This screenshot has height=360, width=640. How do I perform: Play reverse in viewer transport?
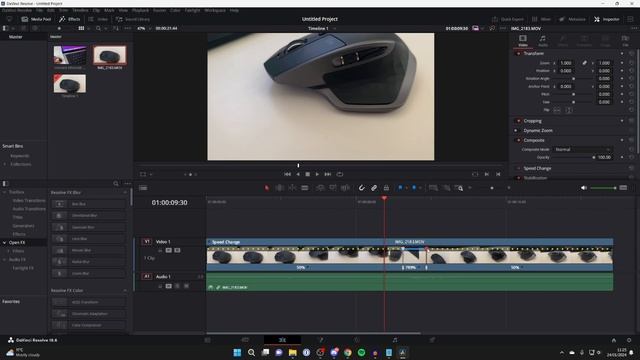298,174
